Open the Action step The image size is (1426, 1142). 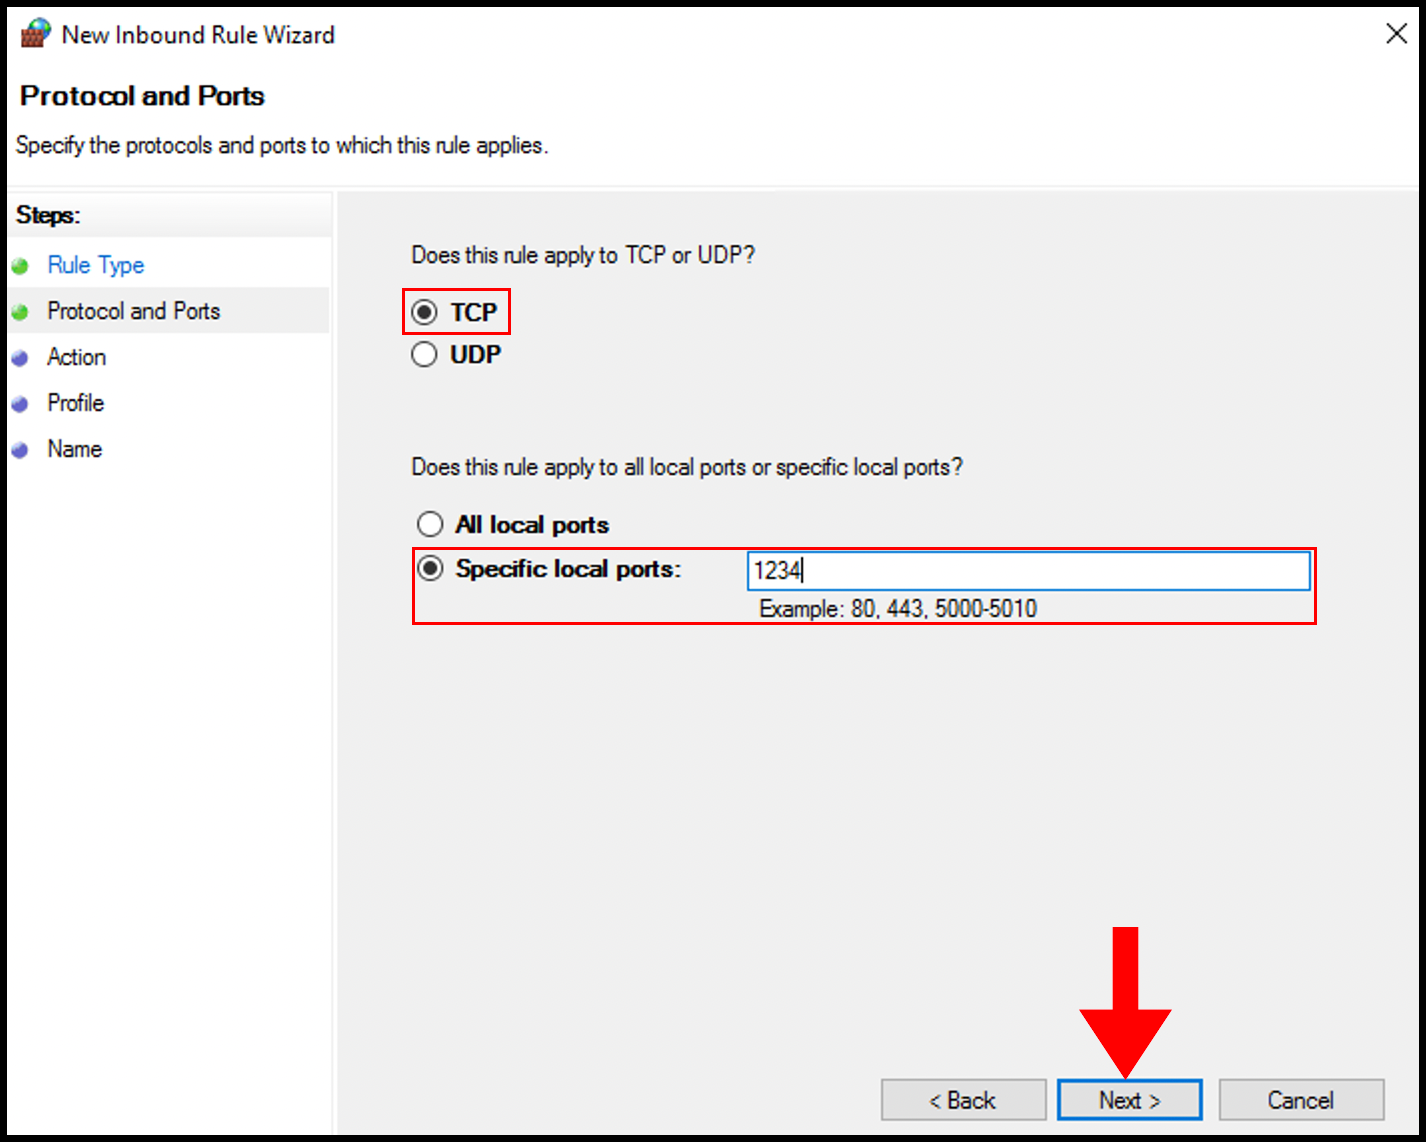76,357
